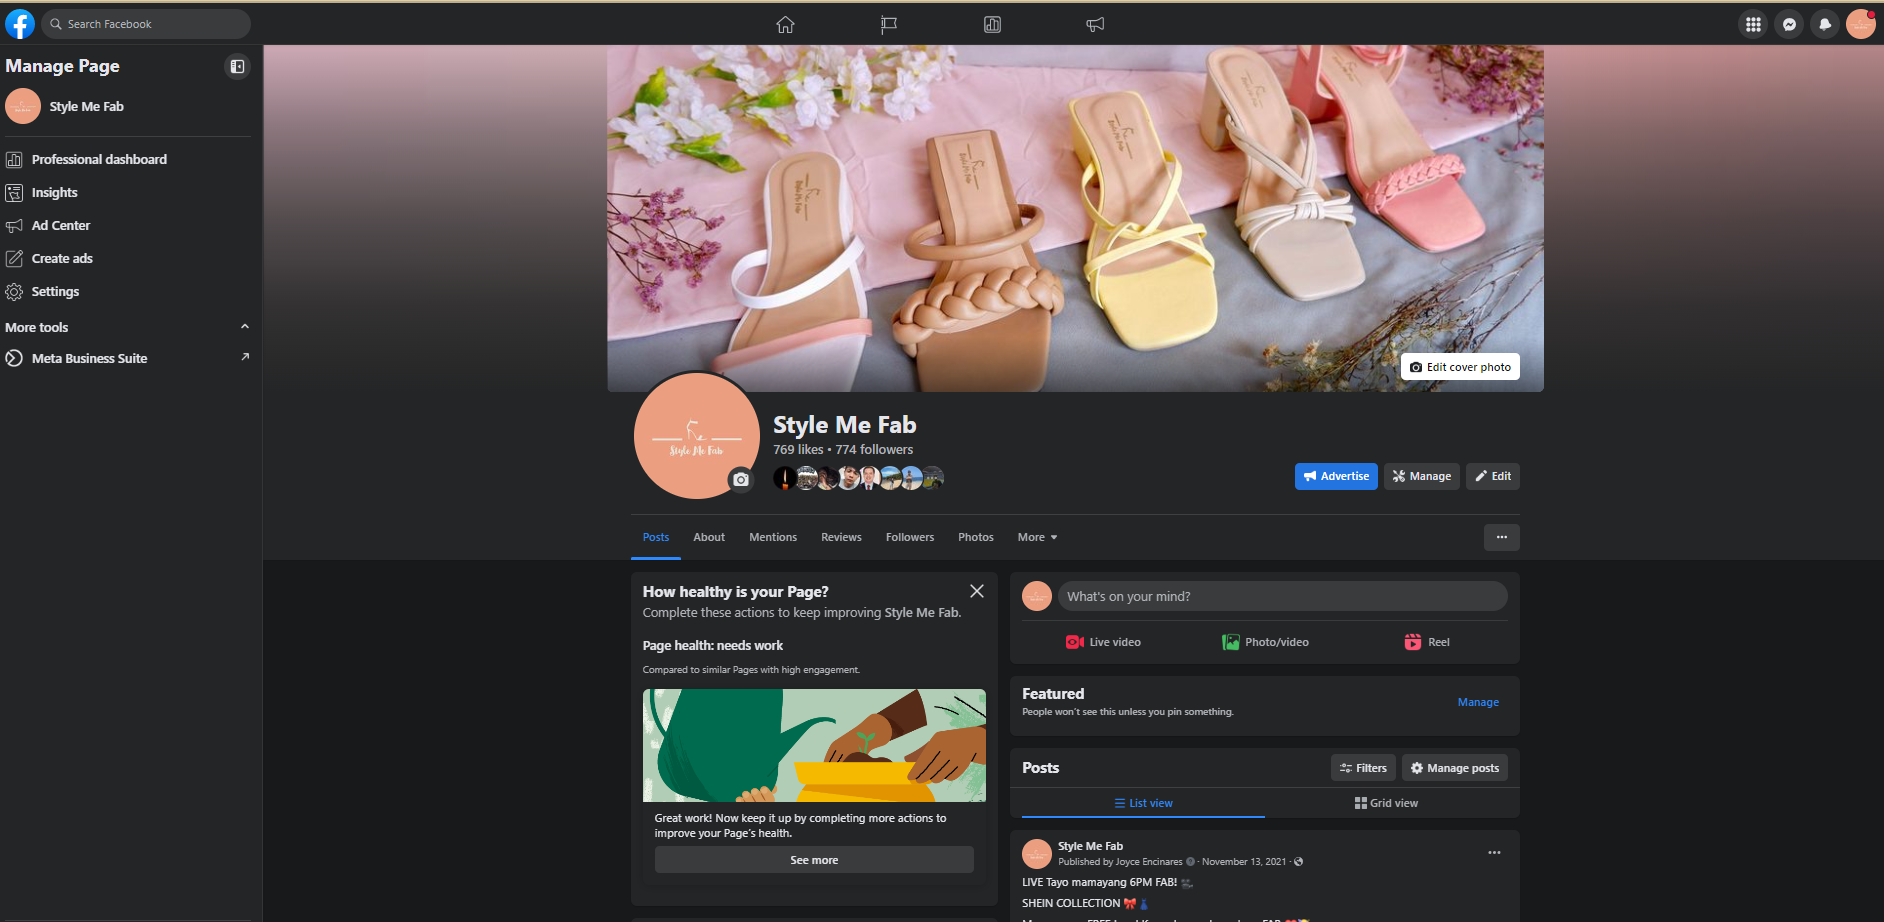Click the 'What's on your mind?' box

pos(1282,596)
